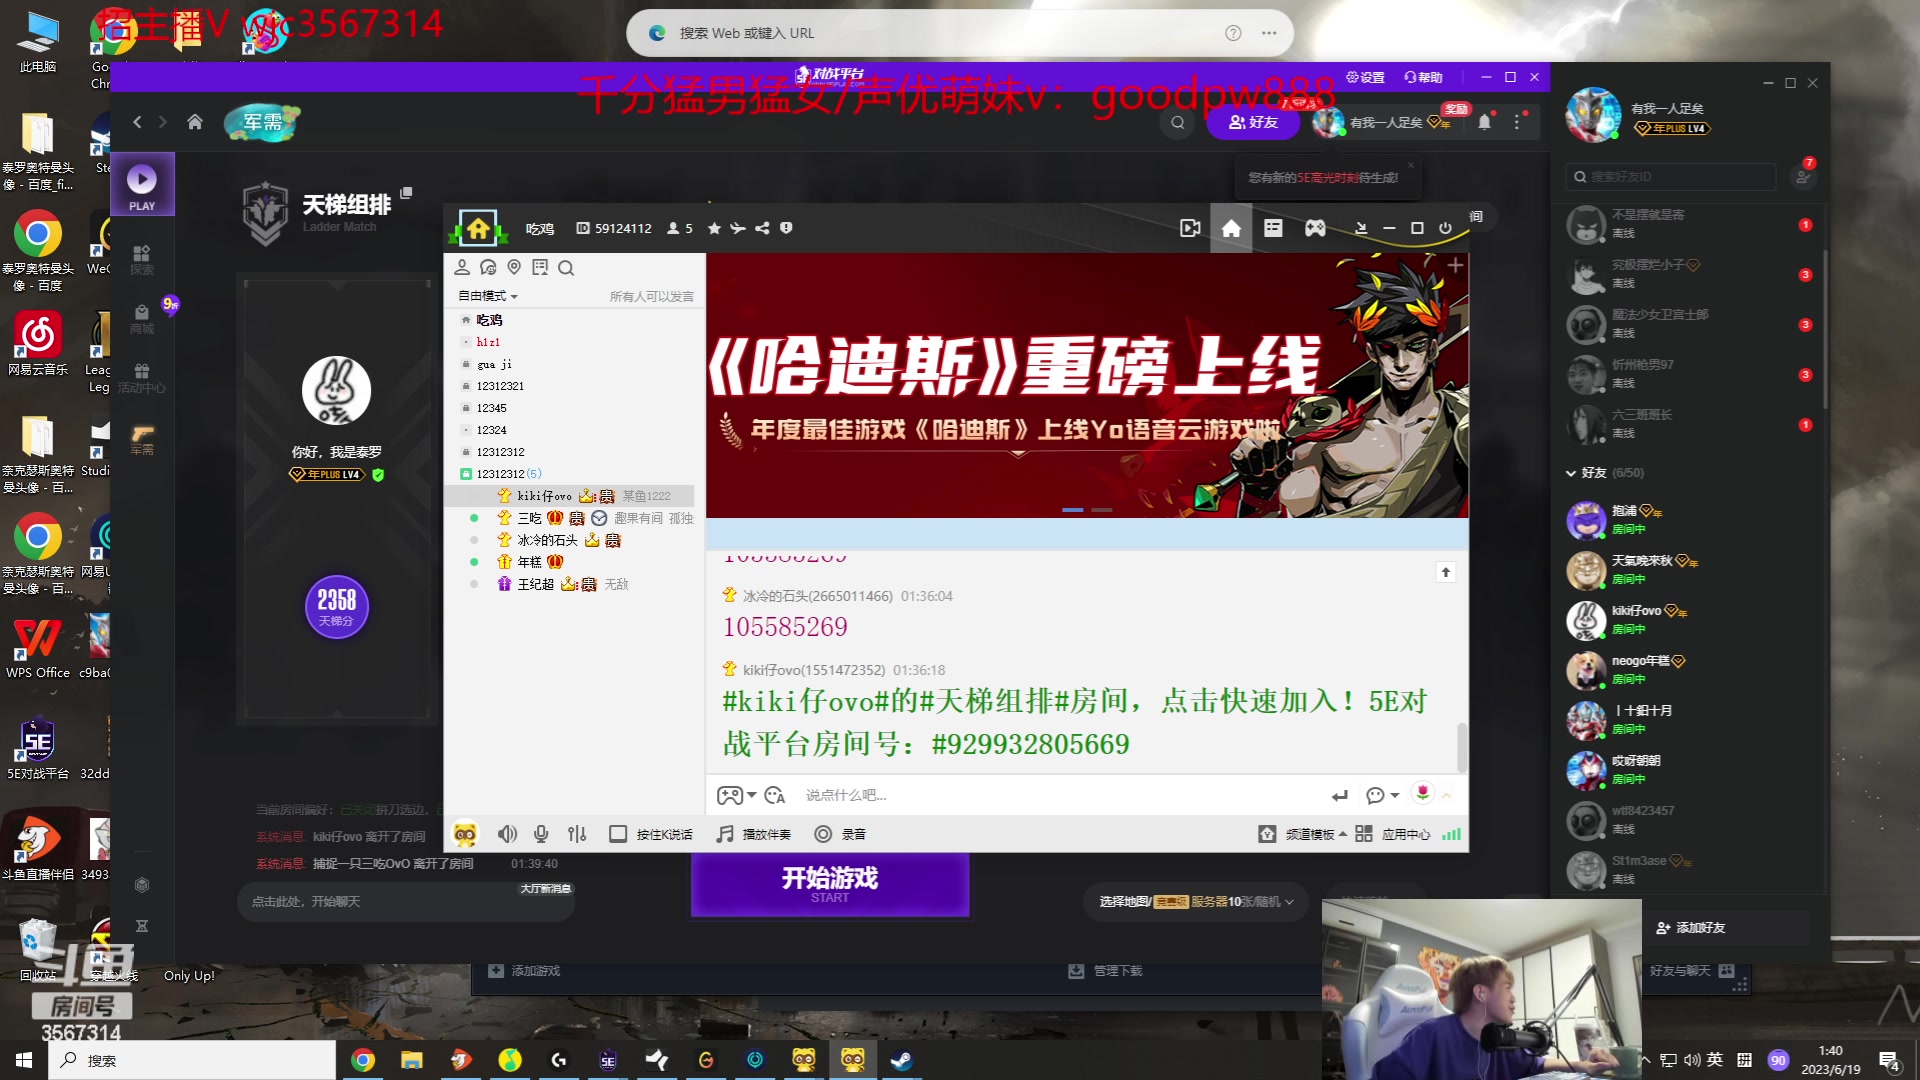Open the audio mixer sliders icon
The image size is (1920, 1080).
pos(577,834)
